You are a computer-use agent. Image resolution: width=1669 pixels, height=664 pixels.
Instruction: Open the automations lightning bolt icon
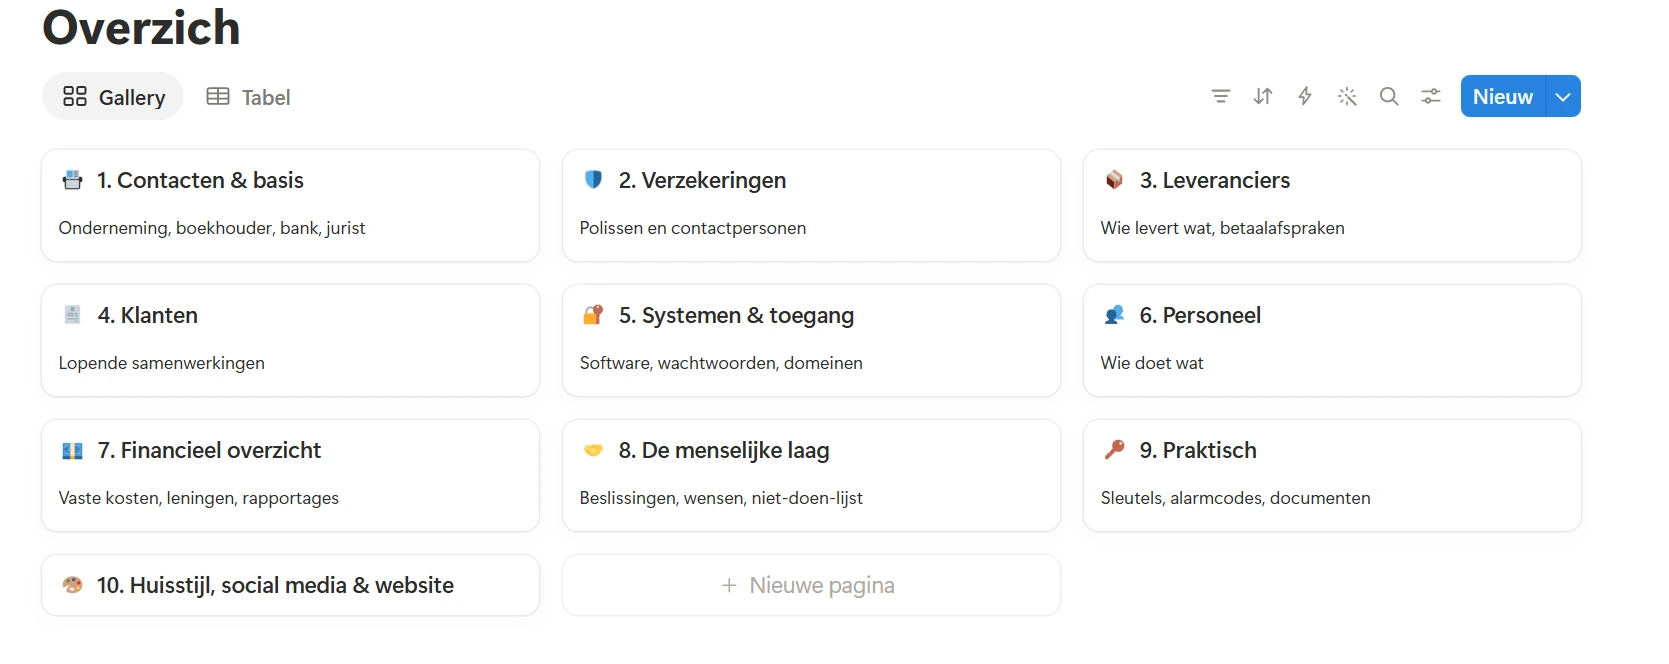point(1305,96)
